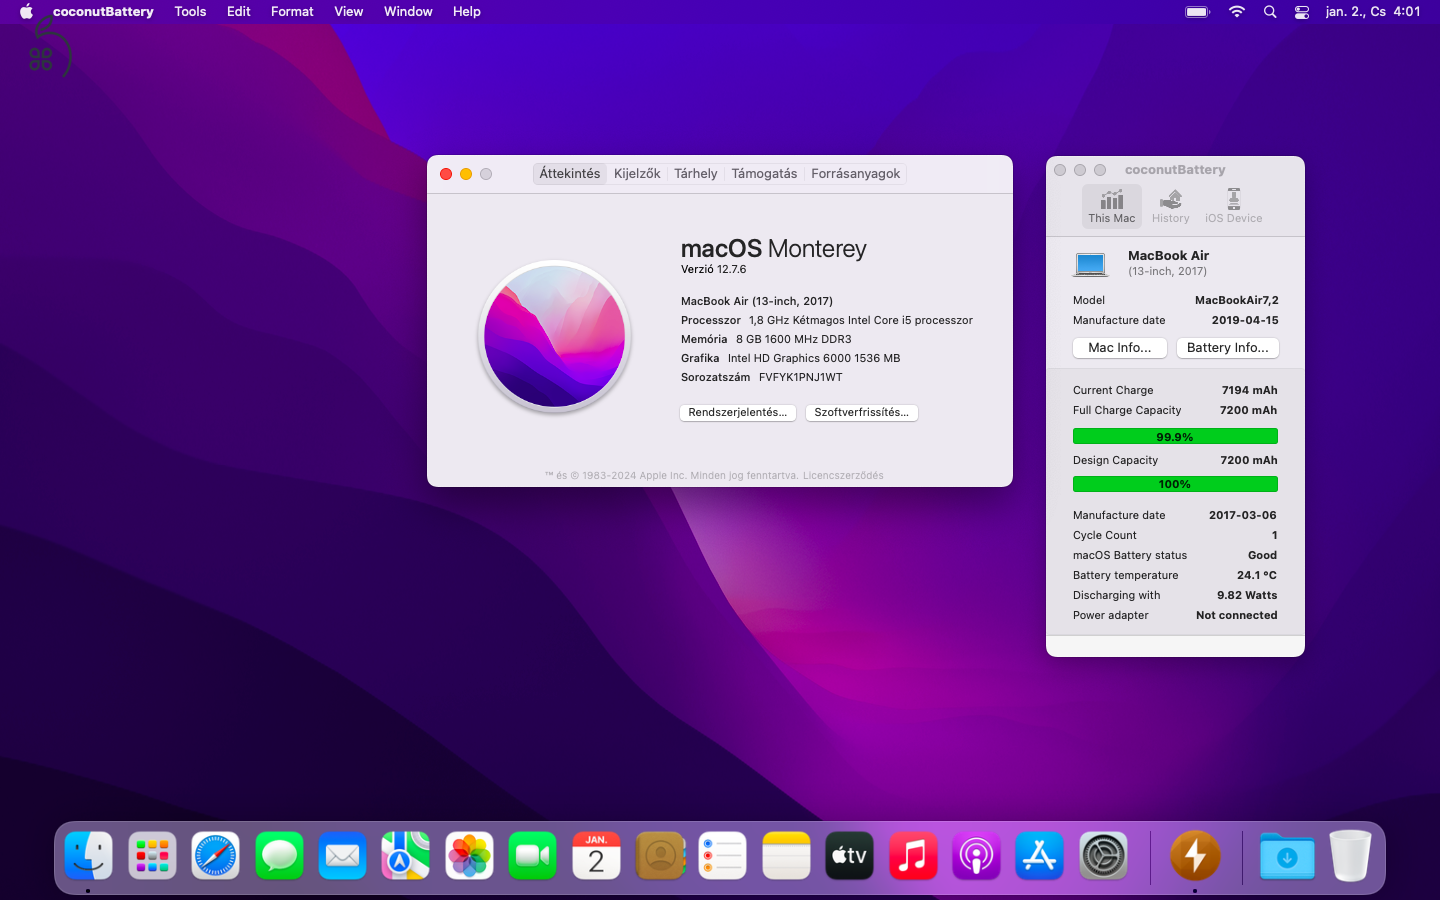Open the Help menu
Screen dimensions: 1440x900
pos(467,12)
